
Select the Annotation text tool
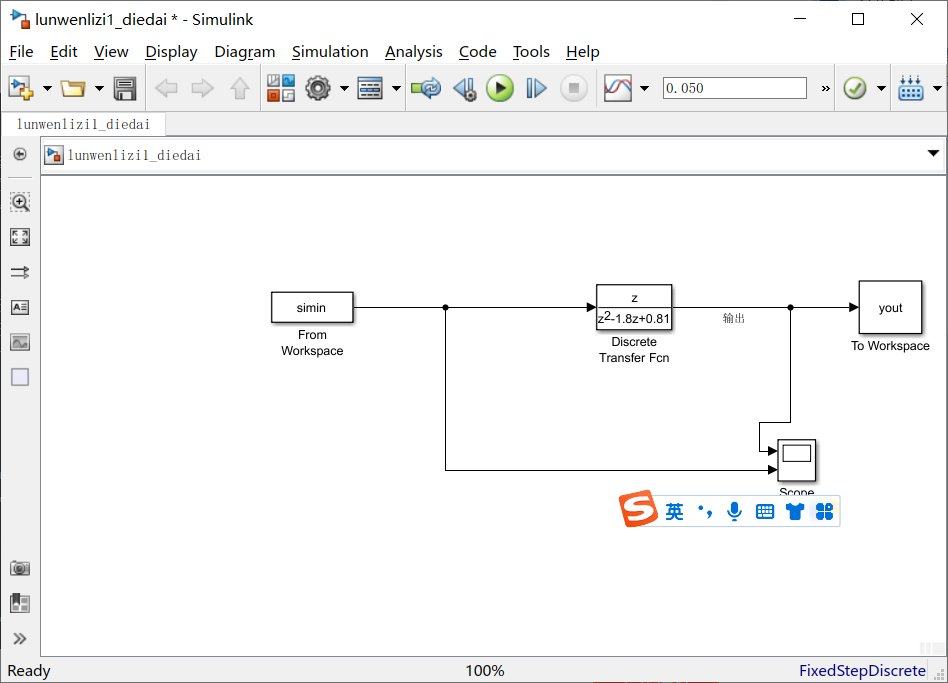pyautogui.click(x=20, y=307)
